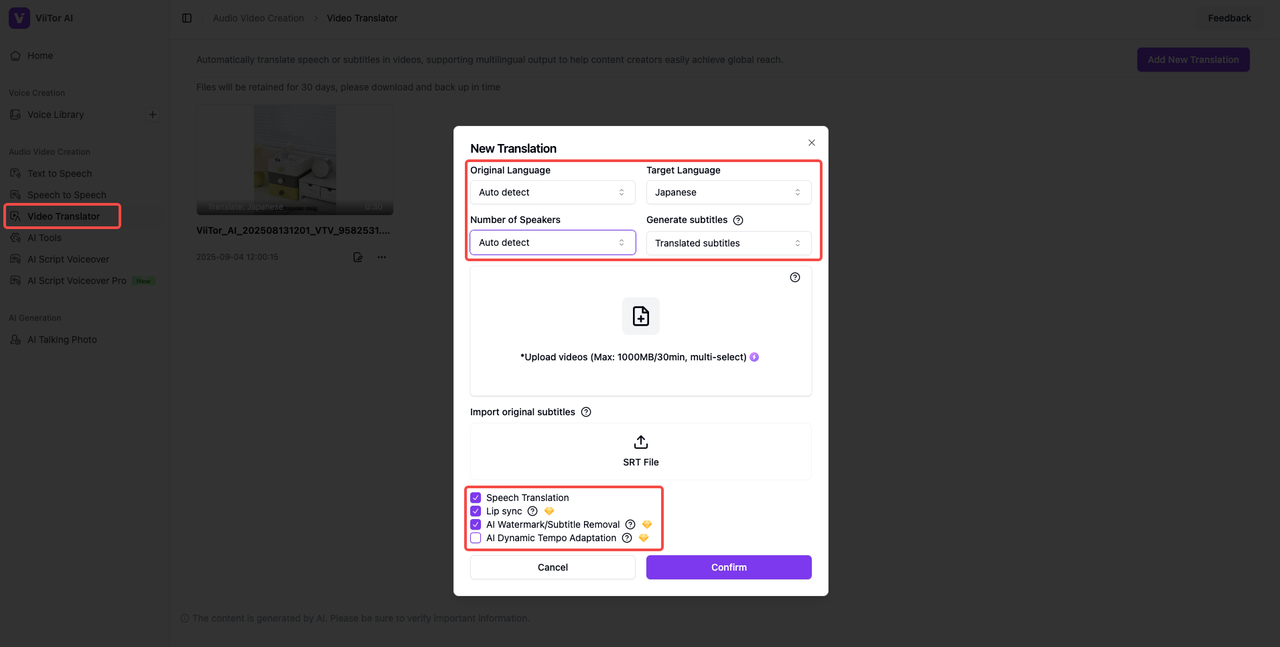Click help icon beside Import original subtitles
Viewport: 1280px width, 647px height.
[586, 412]
